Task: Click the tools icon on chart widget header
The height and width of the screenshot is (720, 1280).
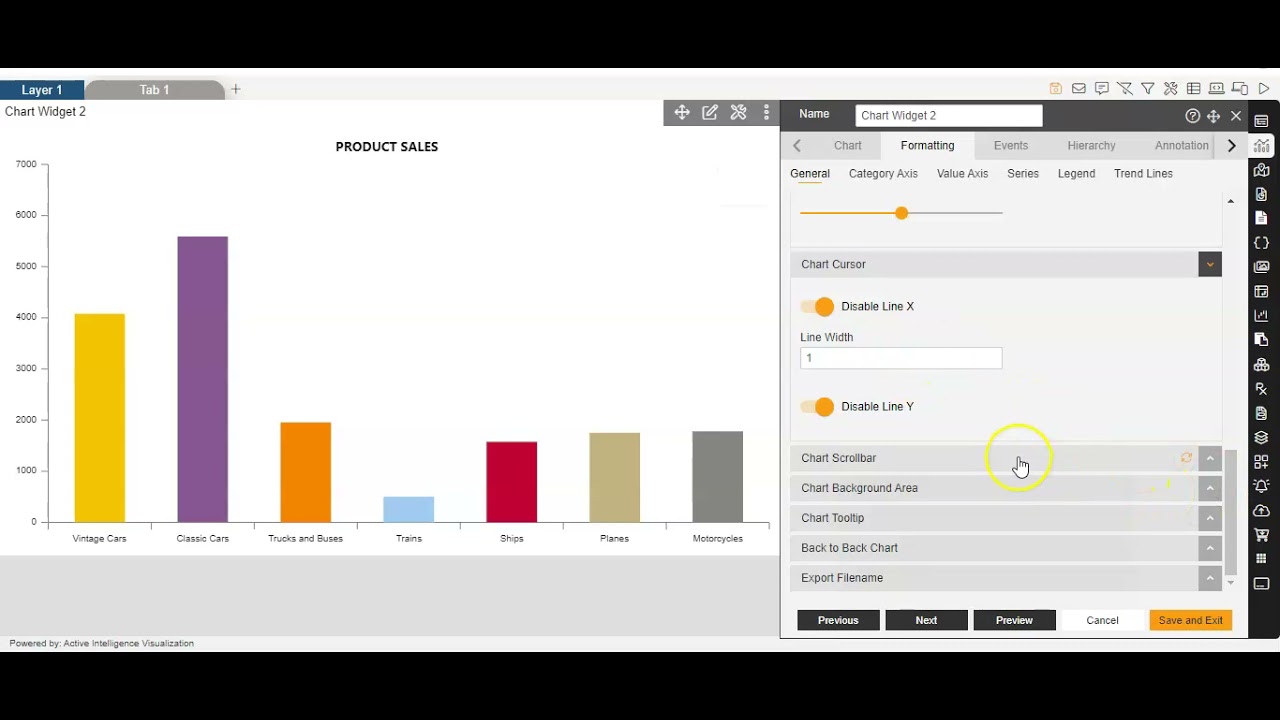Action: (739, 113)
